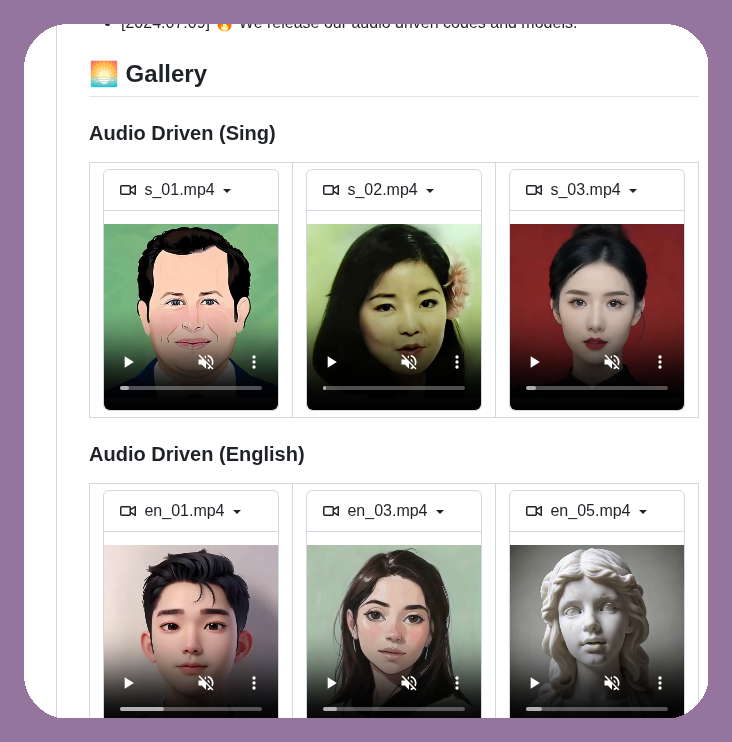
Task: Play the en_05.mp4 video
Action: pyautogui.click(x=534, y=683)
